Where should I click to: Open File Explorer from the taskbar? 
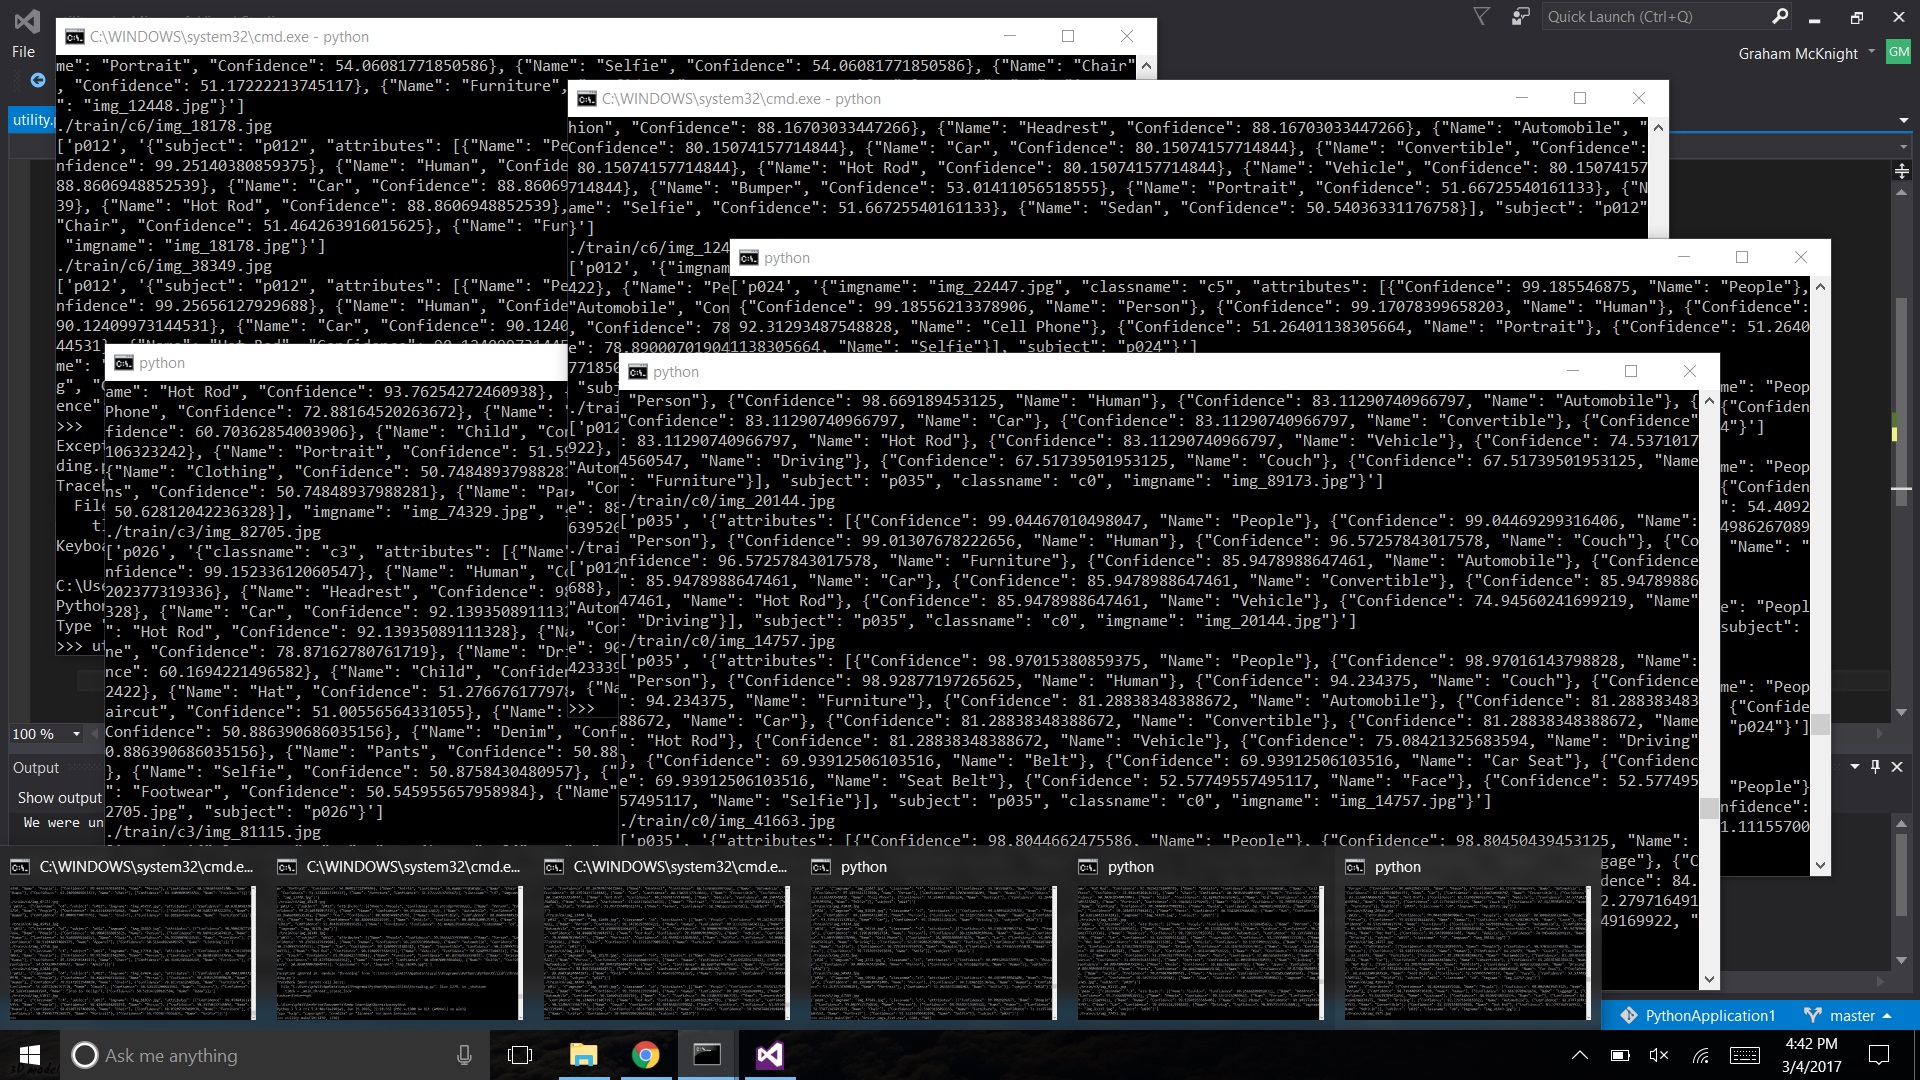583,1055
